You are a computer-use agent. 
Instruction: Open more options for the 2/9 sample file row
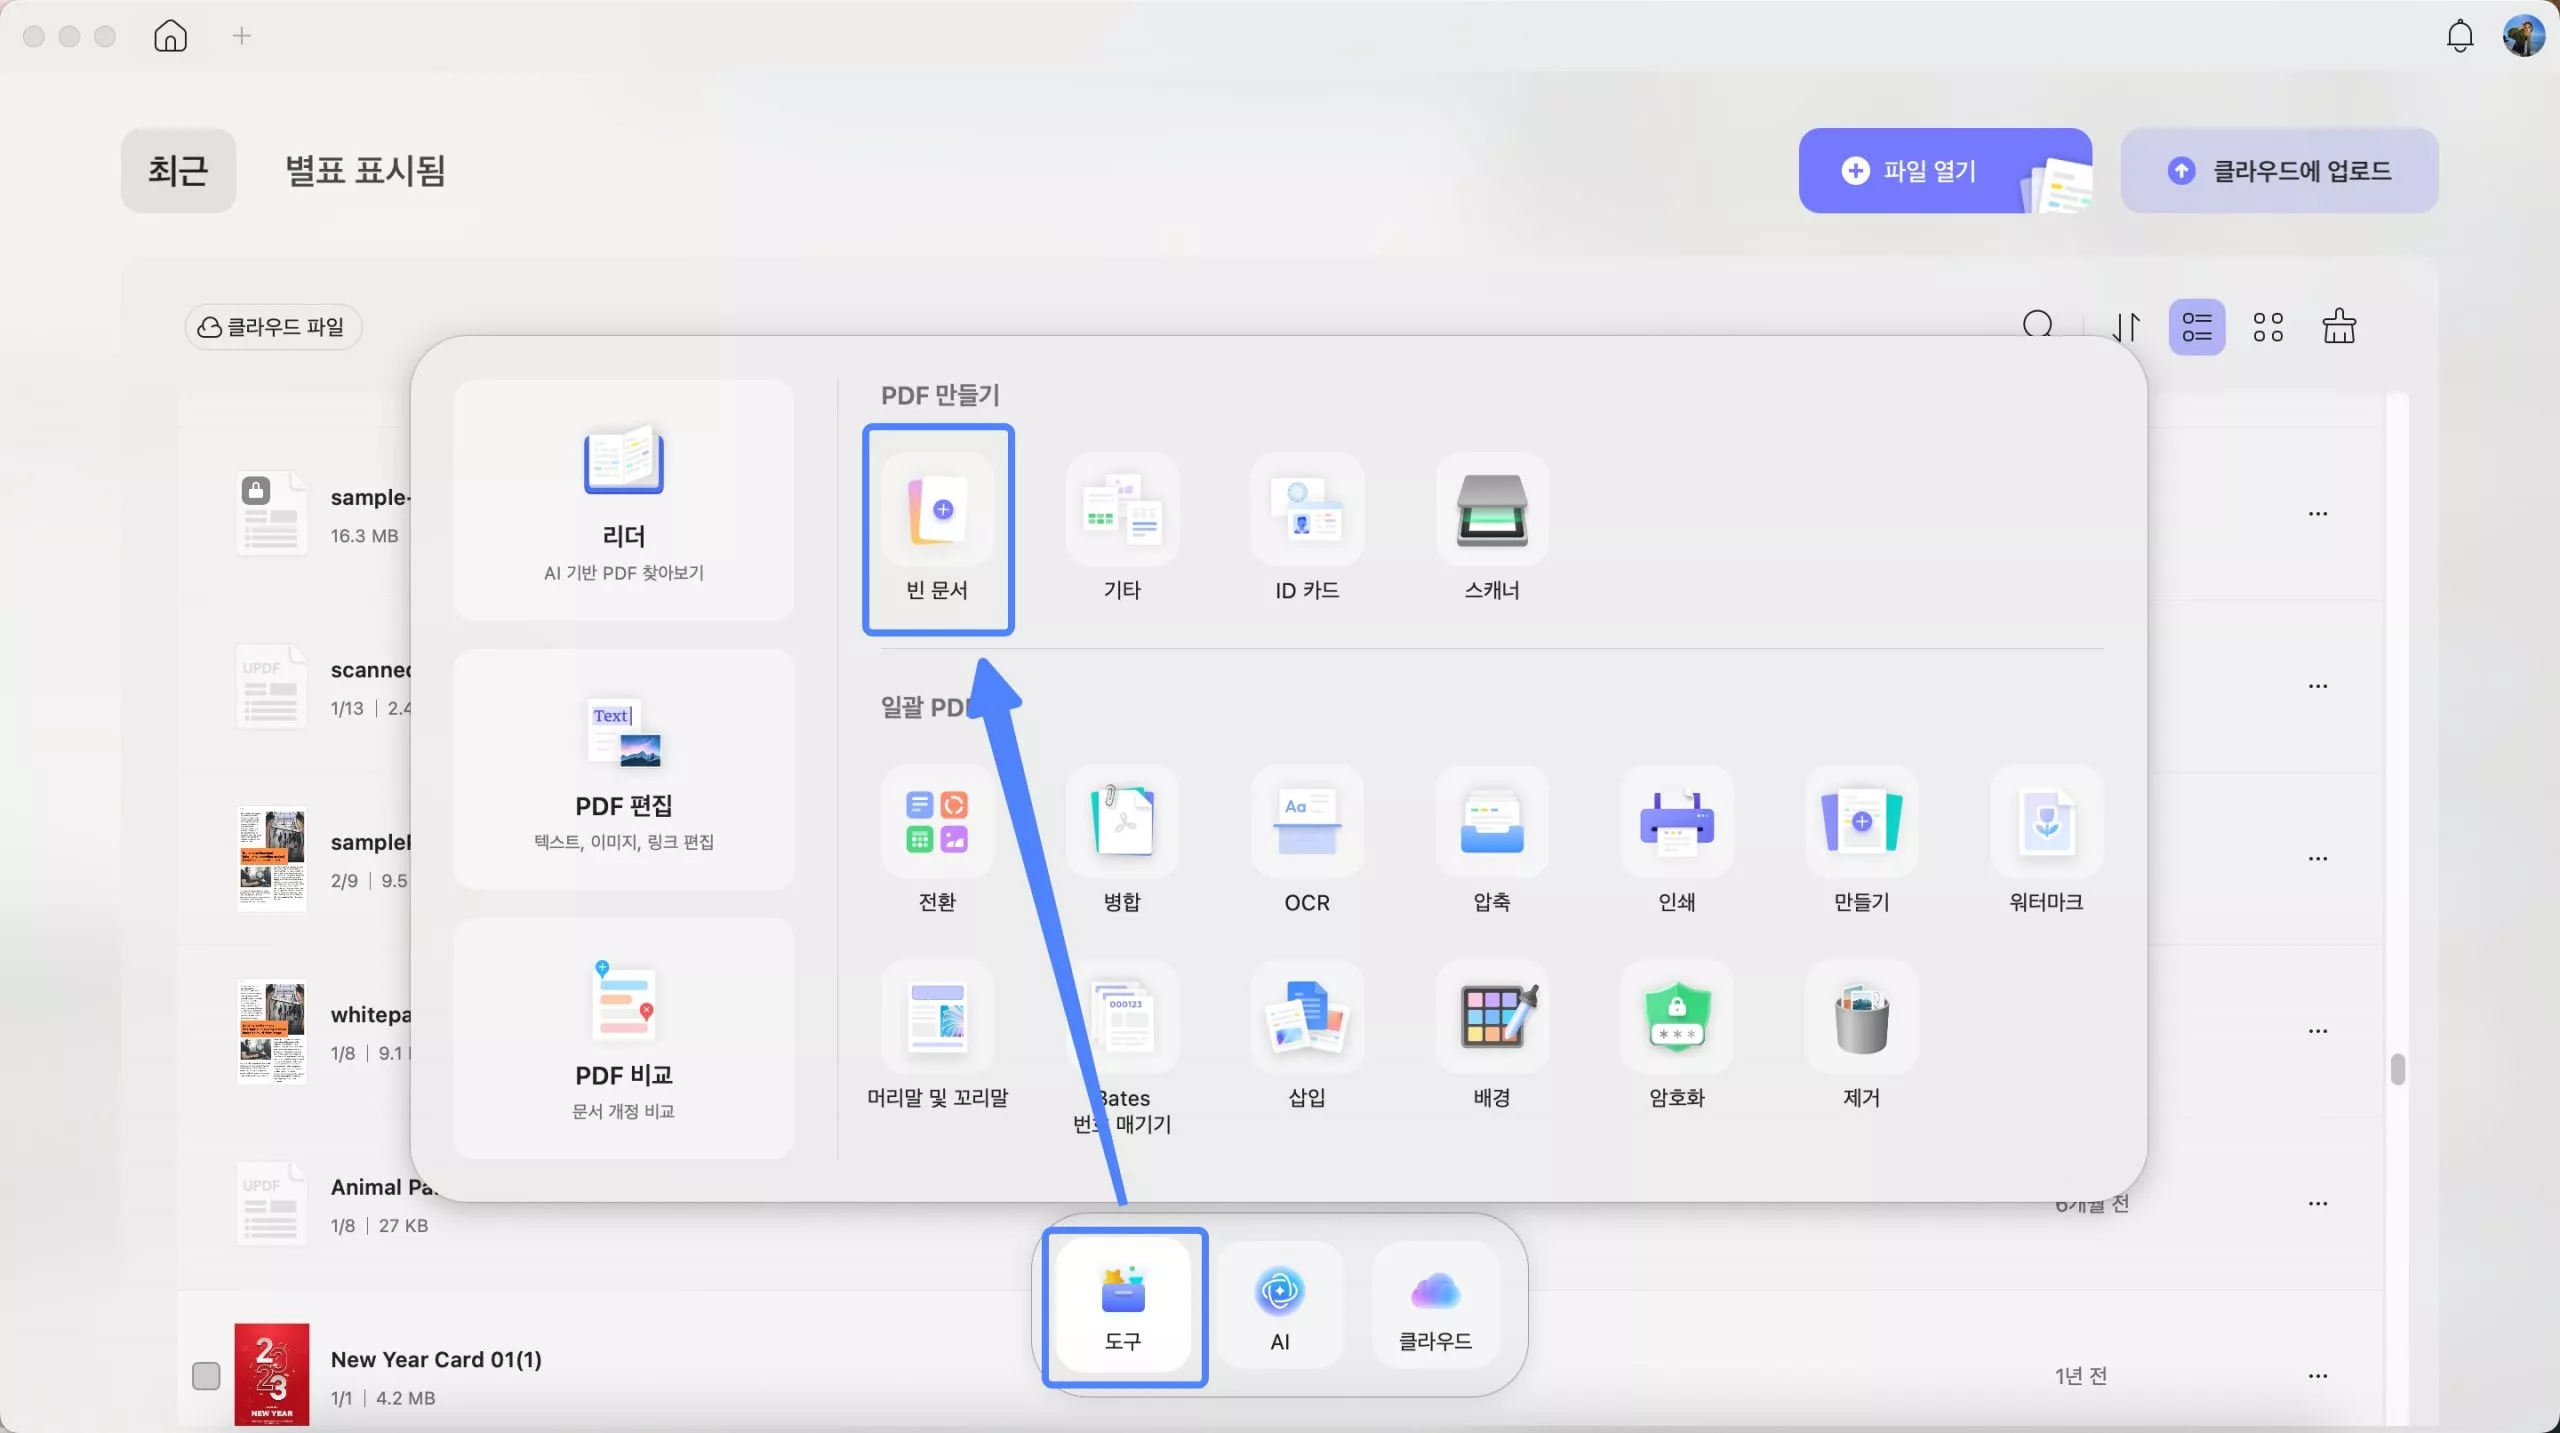tap(2318, 858)
